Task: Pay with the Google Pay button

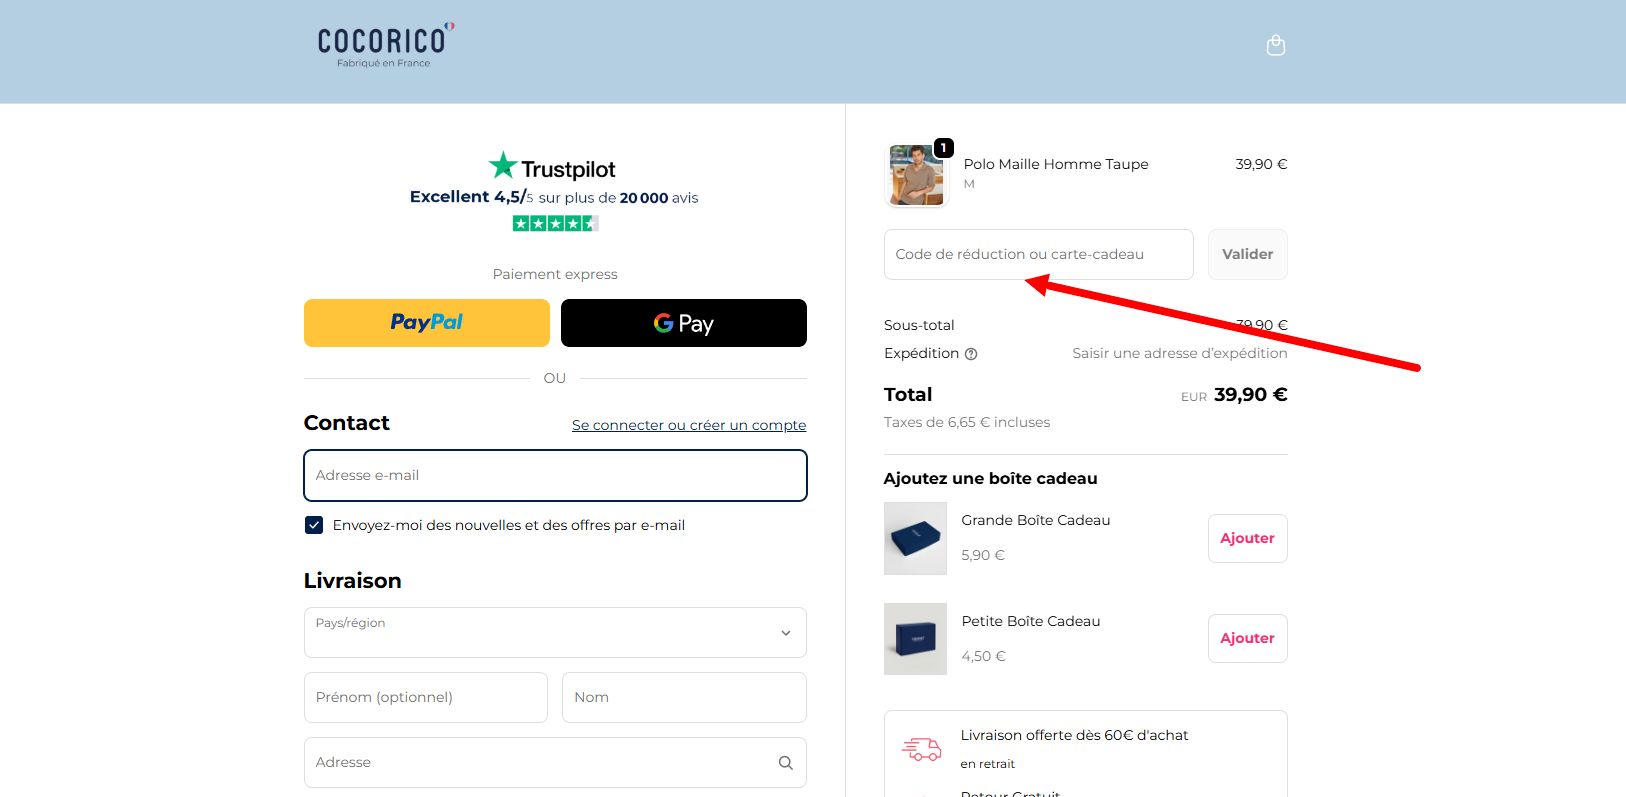Action: 684,323
